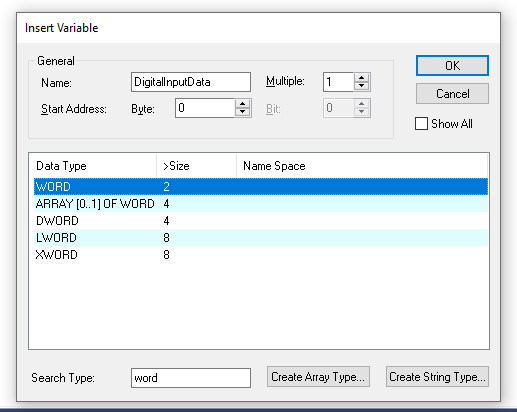Choose the DWORD data type

261,220
